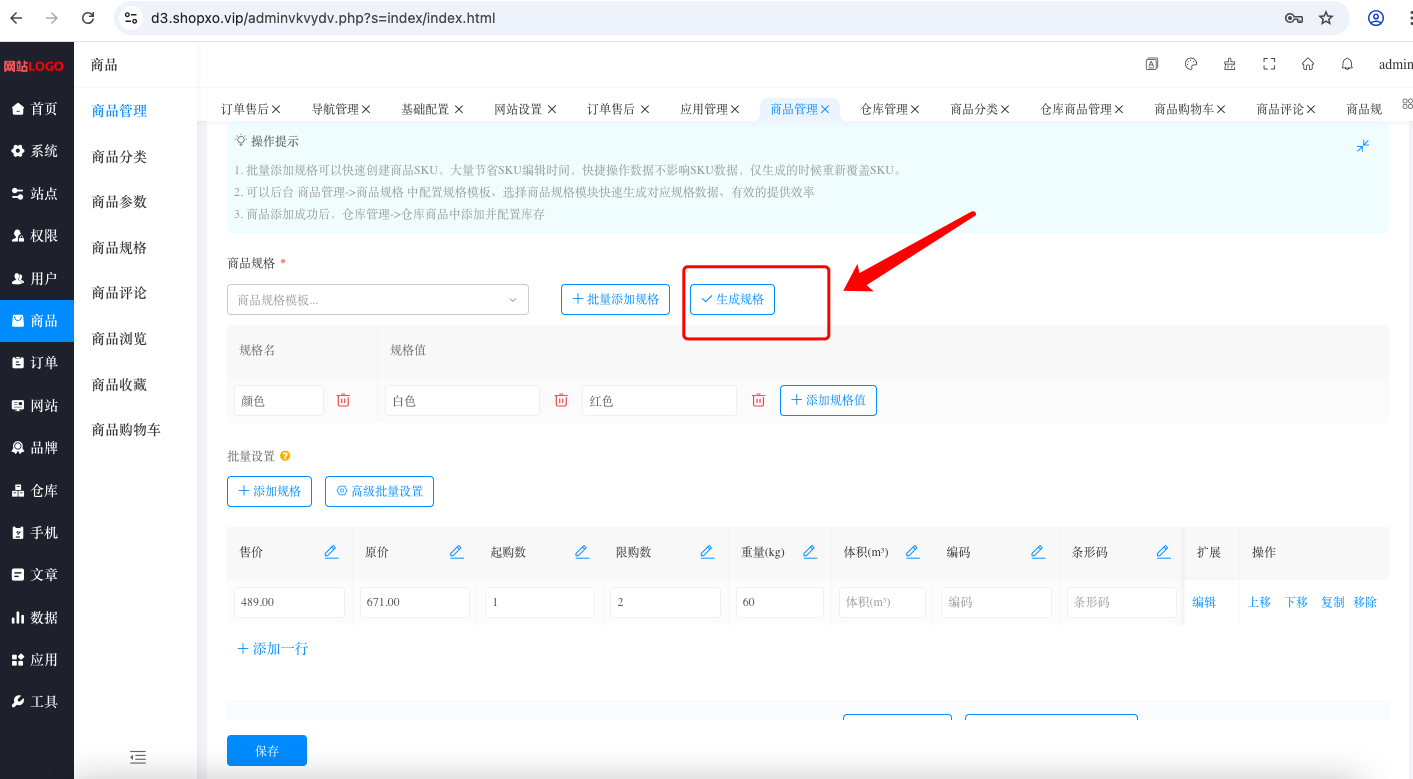Delete the 白色 spec value
This screenshot has width=1413, height=779.
[561, 400]
